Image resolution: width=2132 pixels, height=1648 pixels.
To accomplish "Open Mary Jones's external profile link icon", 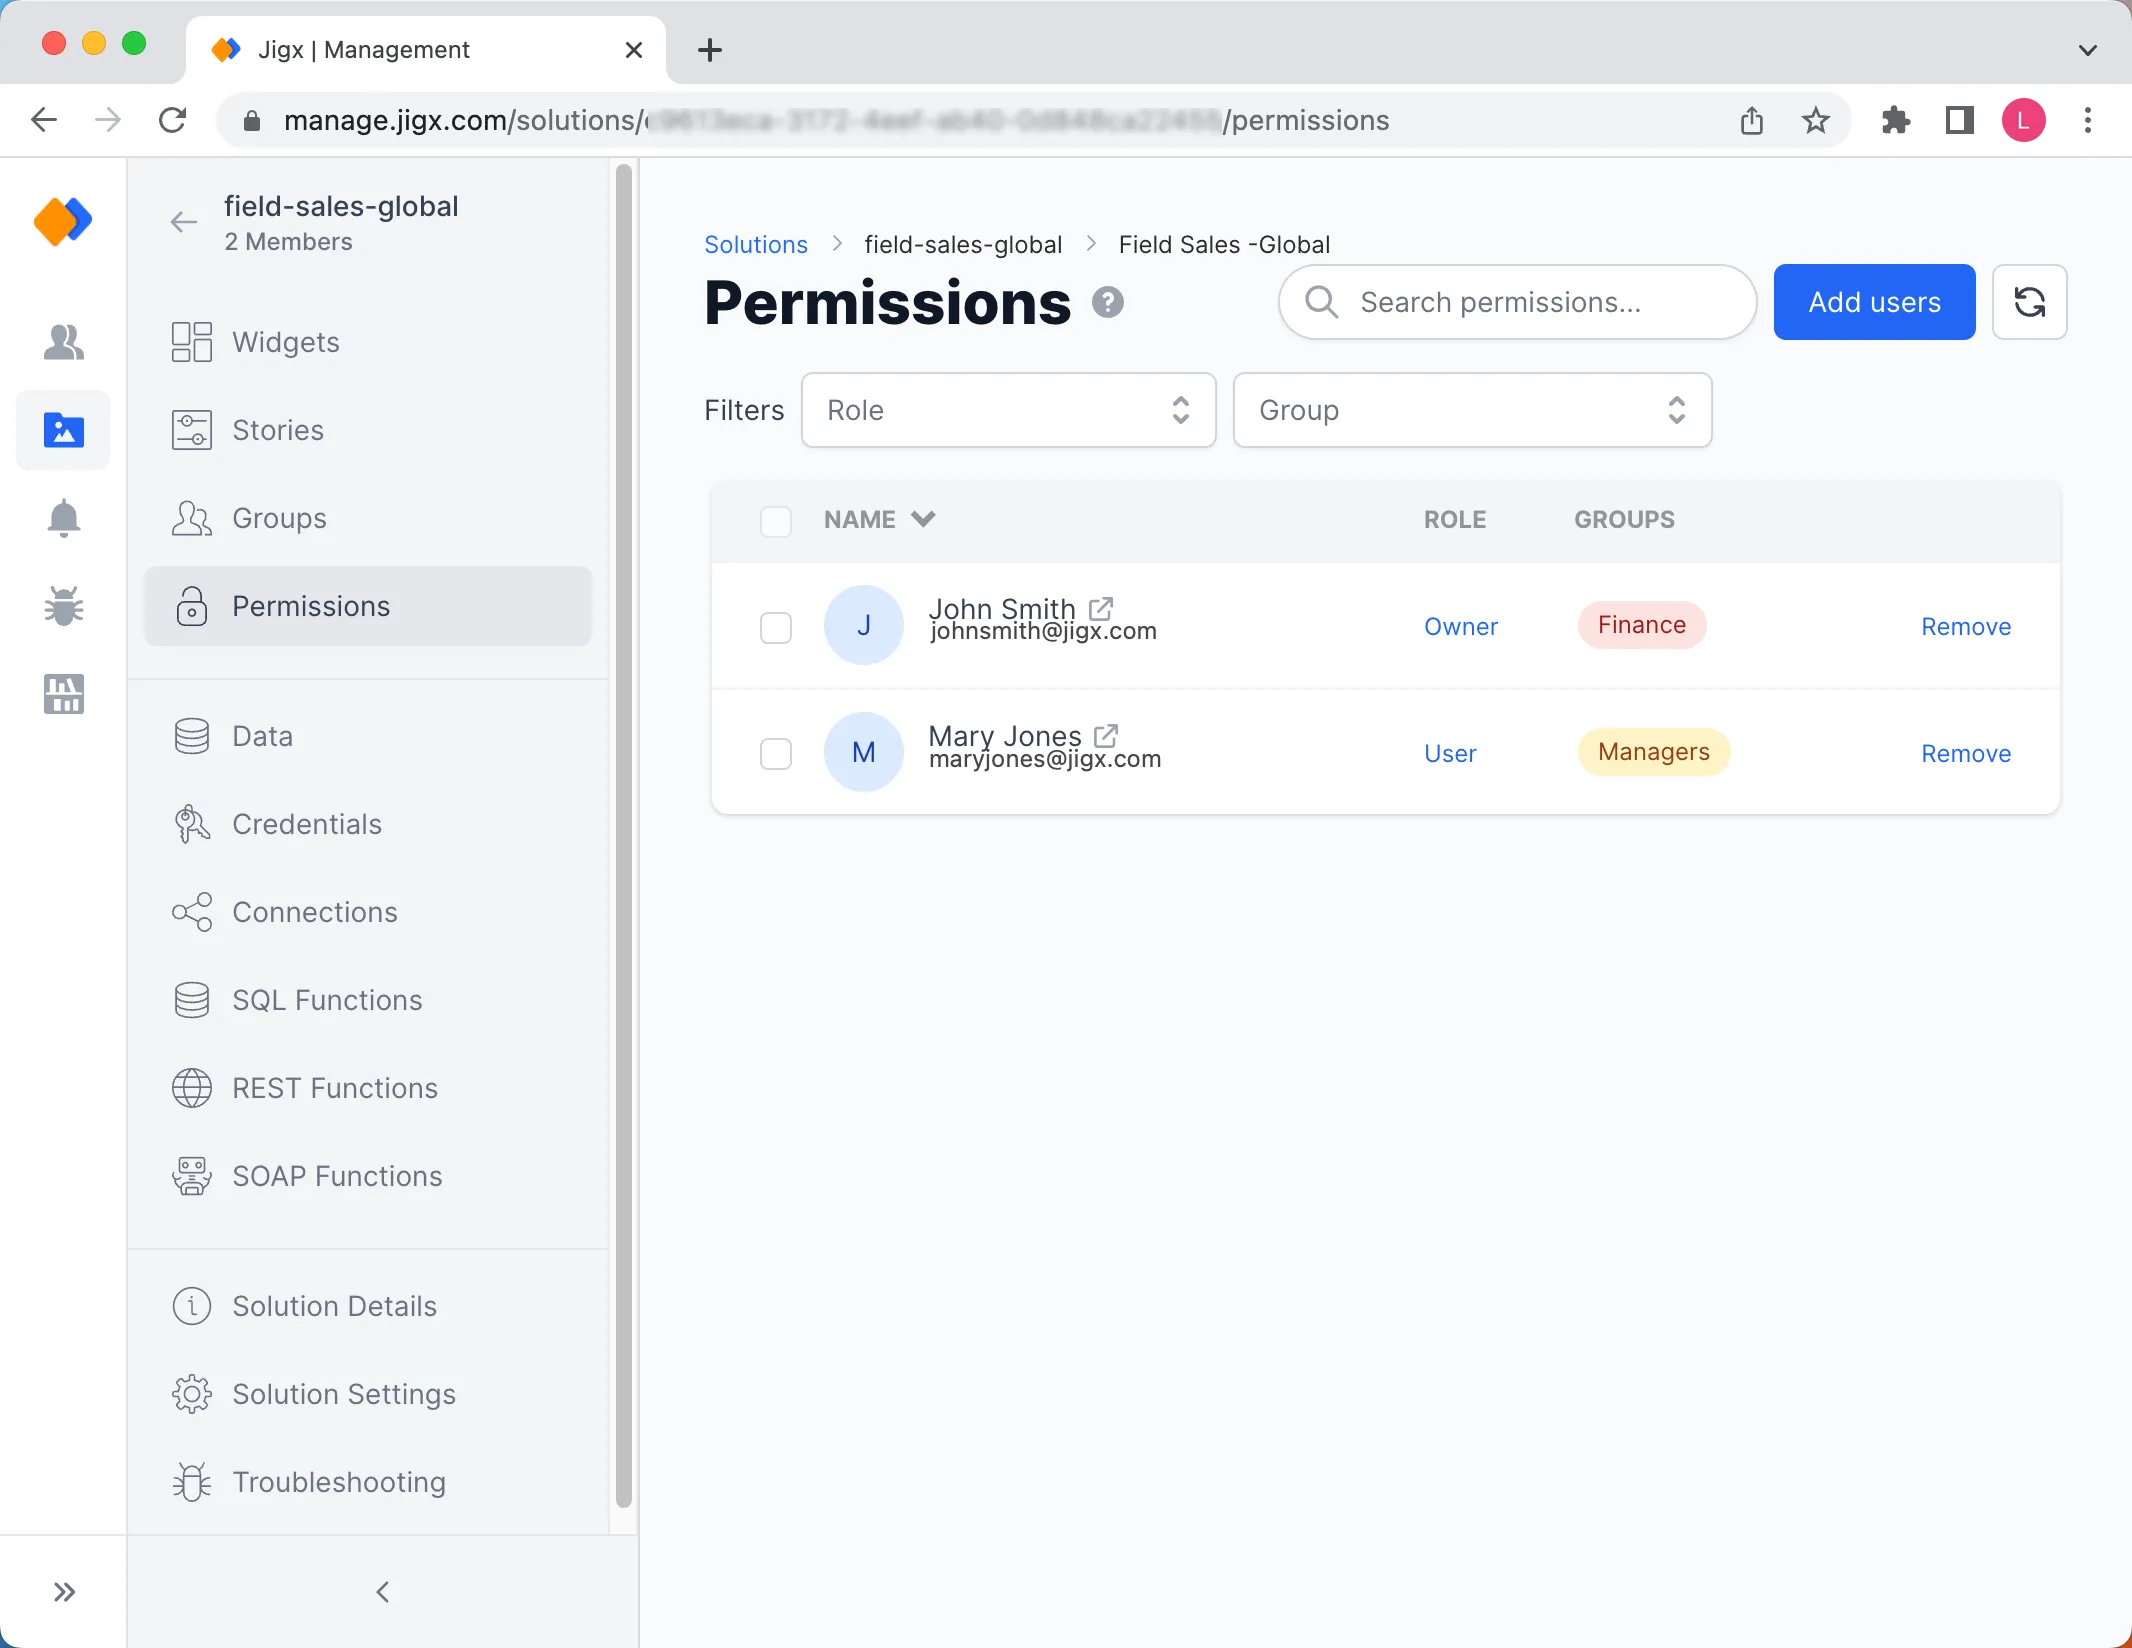I will click(x=1106, y=736).
